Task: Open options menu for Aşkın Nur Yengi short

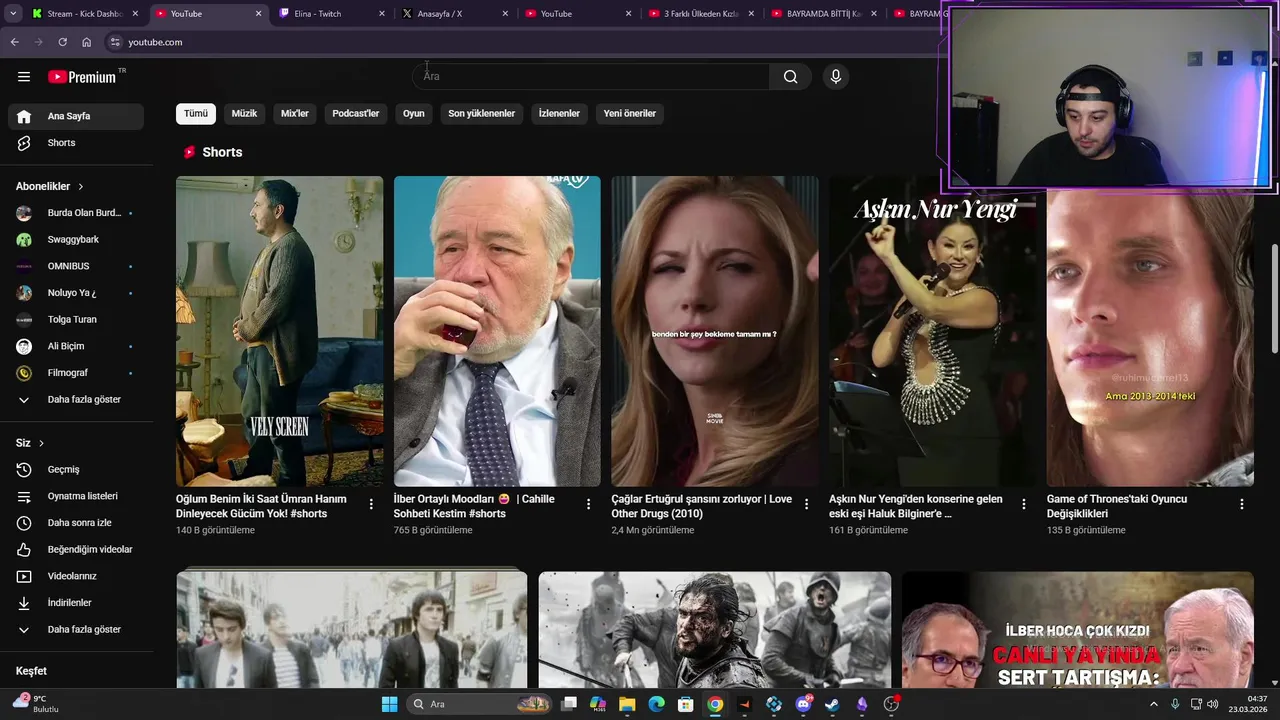Action: pos(1023,505)
